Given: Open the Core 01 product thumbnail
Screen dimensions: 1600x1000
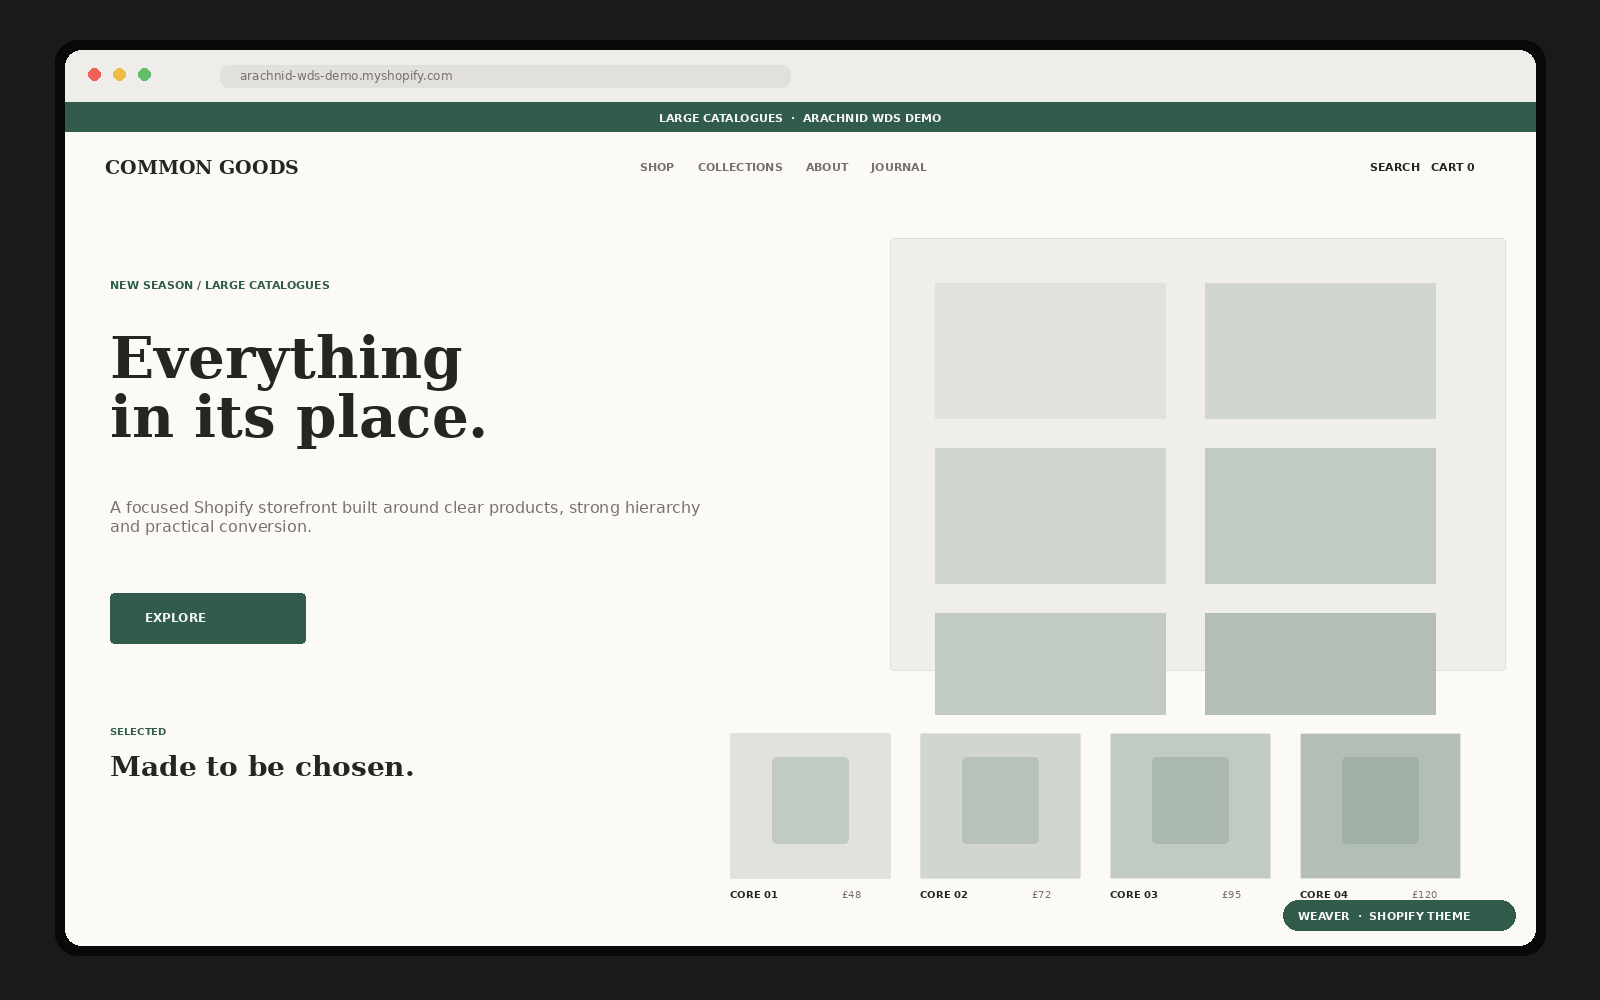Looking at the screenshot, I should pyautogui.click(x=810, y=806).
